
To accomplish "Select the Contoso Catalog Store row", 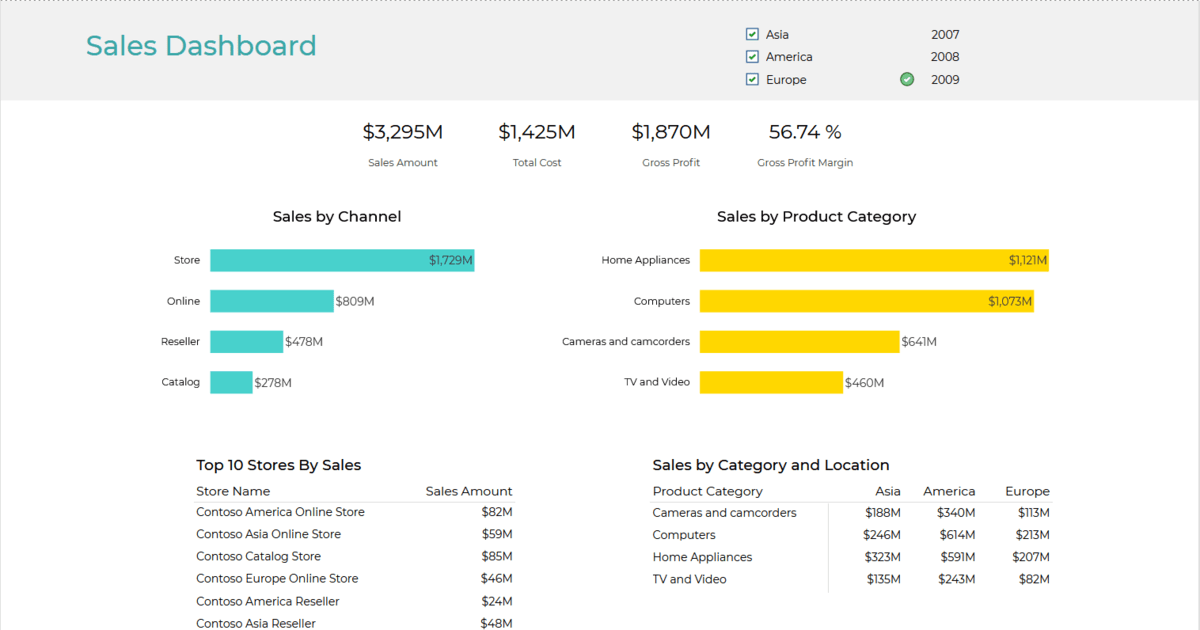I will click(258, 556).
